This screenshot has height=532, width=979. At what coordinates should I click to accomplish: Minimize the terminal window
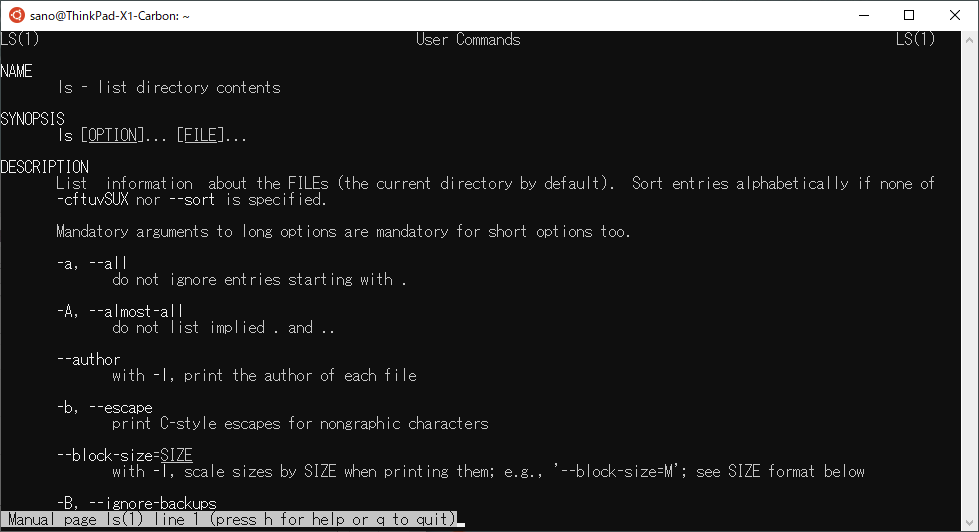pyautogui.click(x=864, y=15)
